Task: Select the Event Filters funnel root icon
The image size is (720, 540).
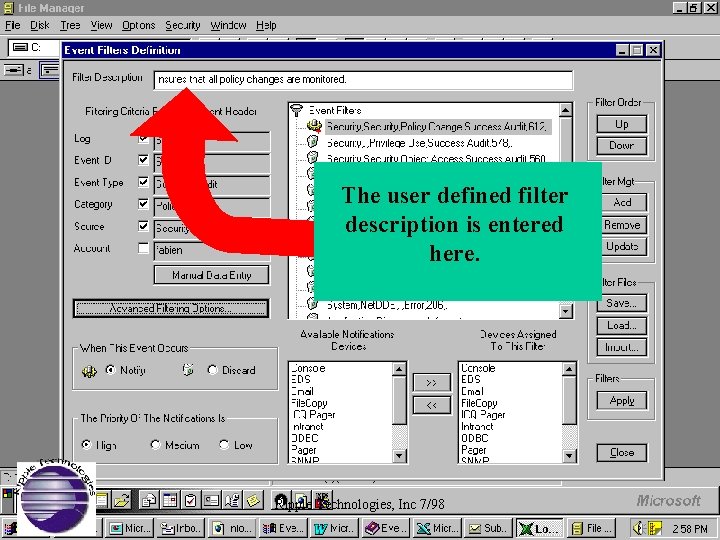Action: click(297, 110)
